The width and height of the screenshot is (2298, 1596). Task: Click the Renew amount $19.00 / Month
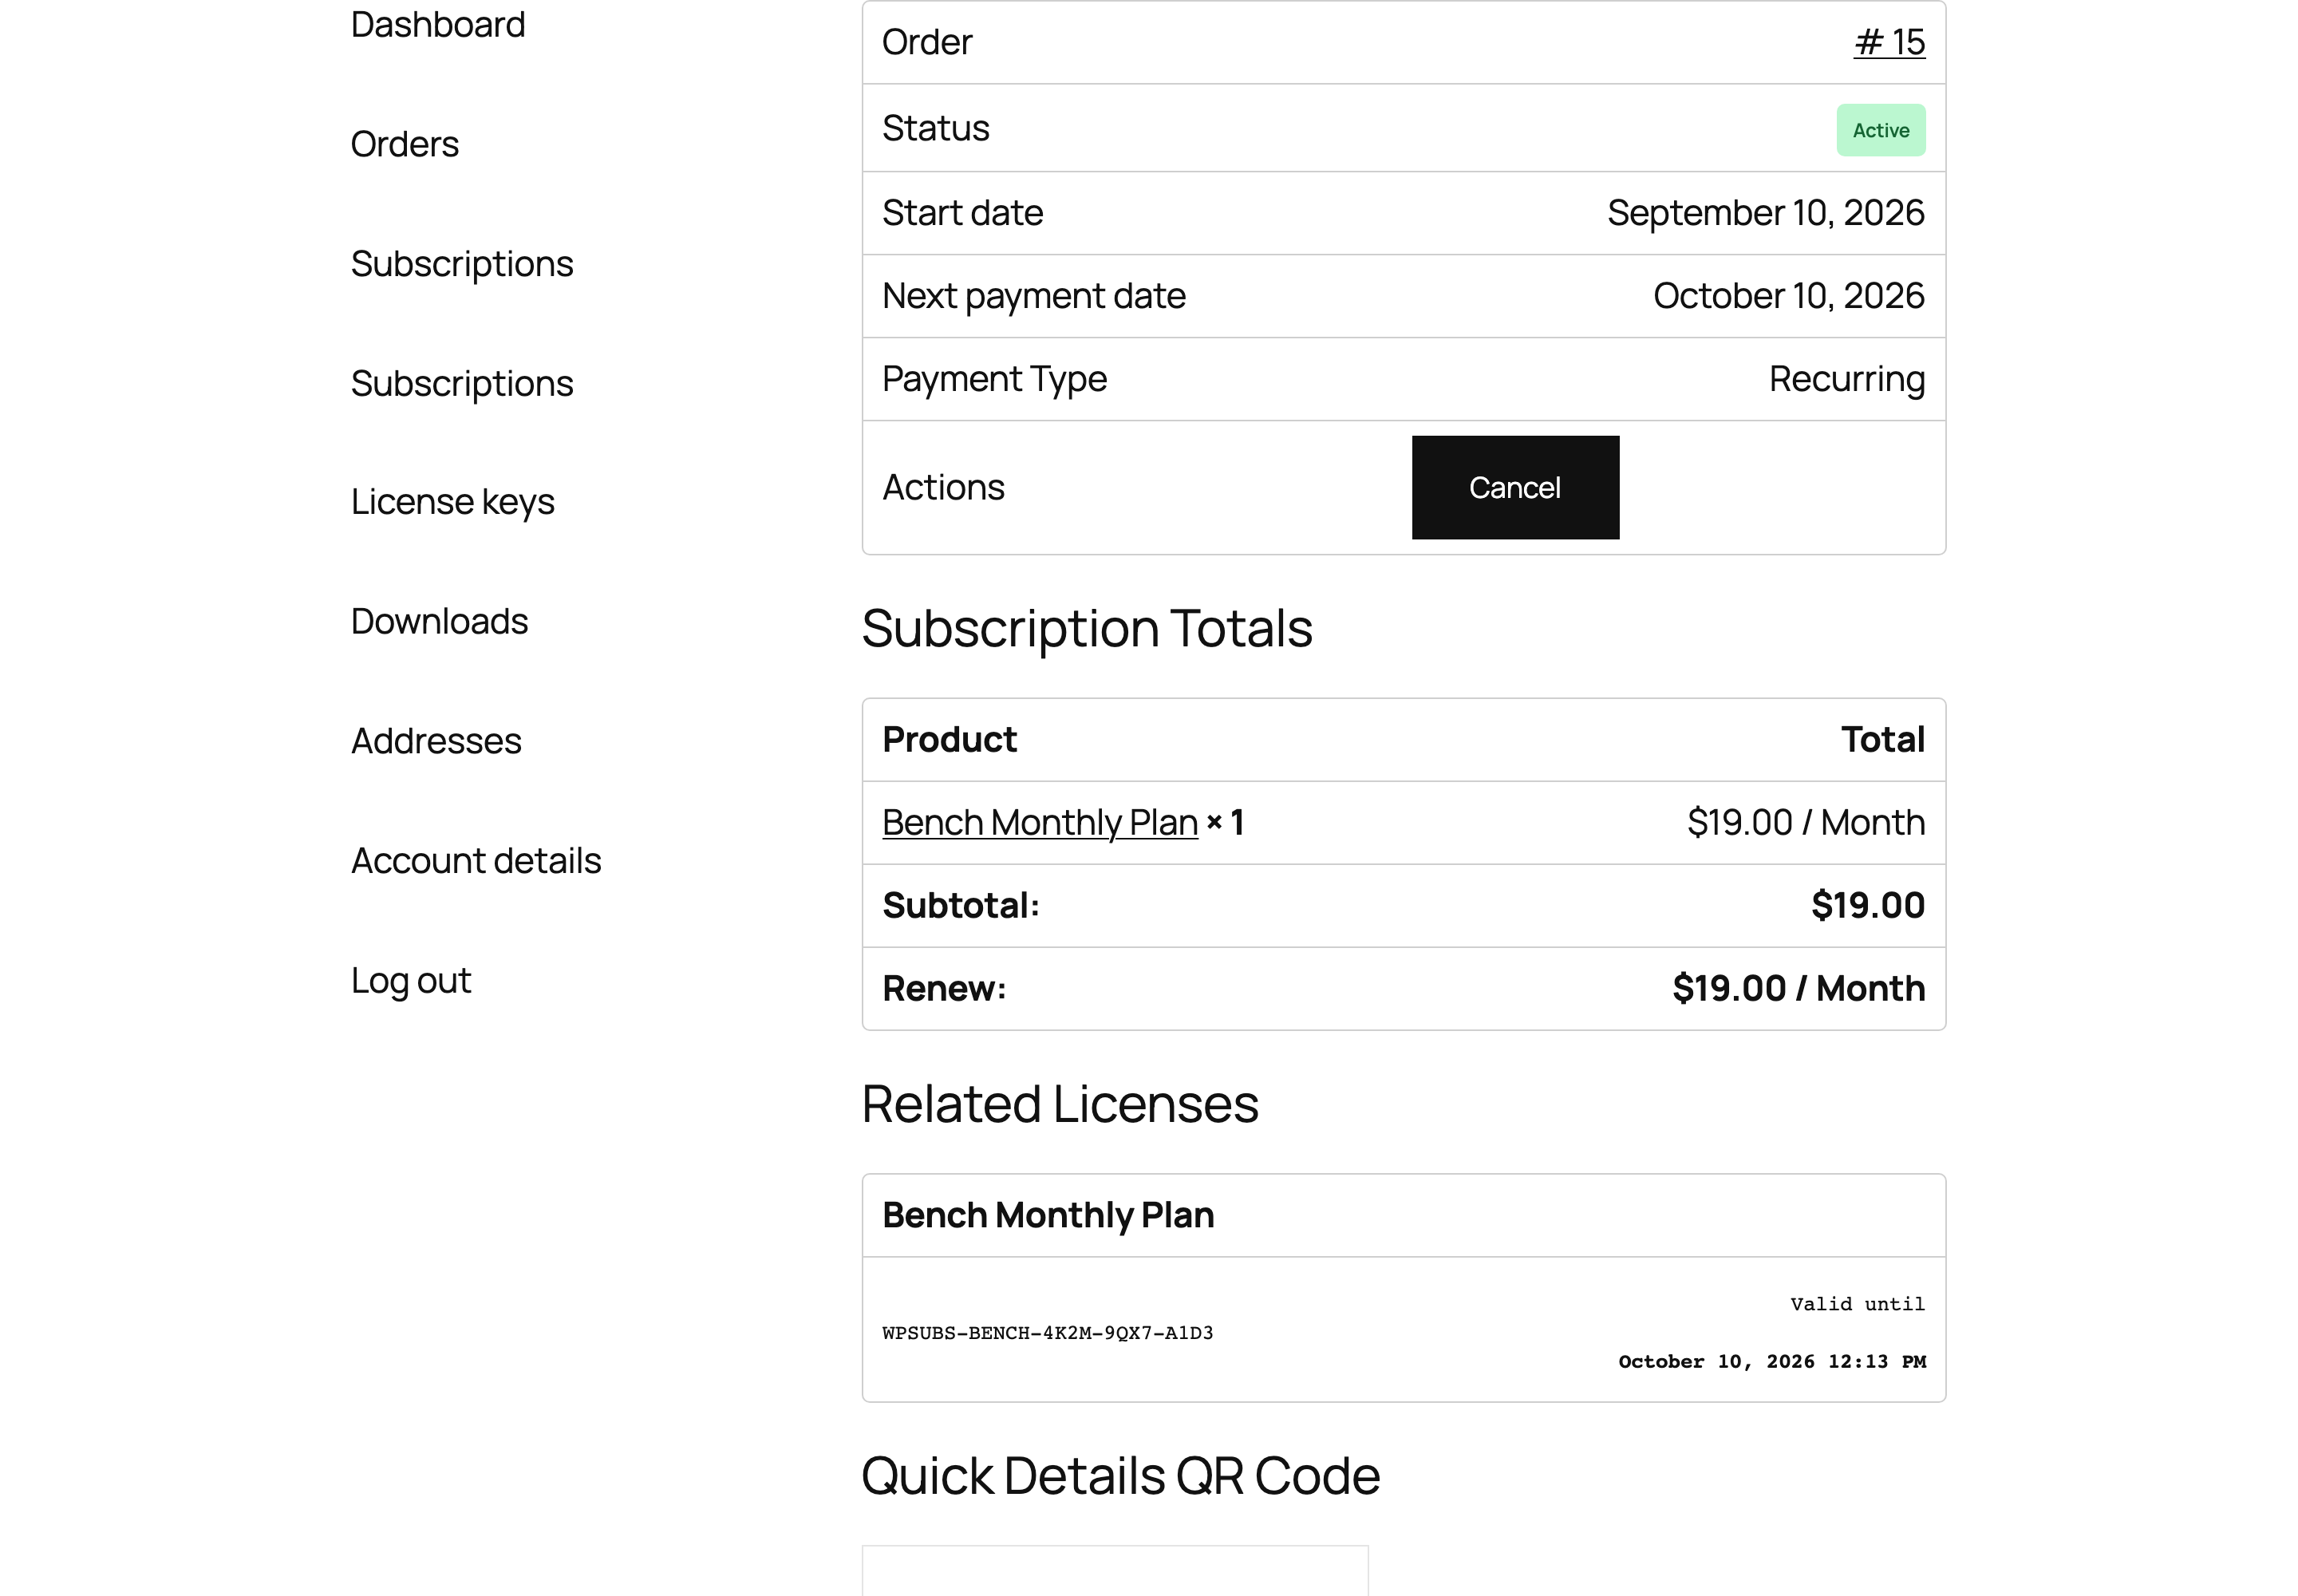1799,988
